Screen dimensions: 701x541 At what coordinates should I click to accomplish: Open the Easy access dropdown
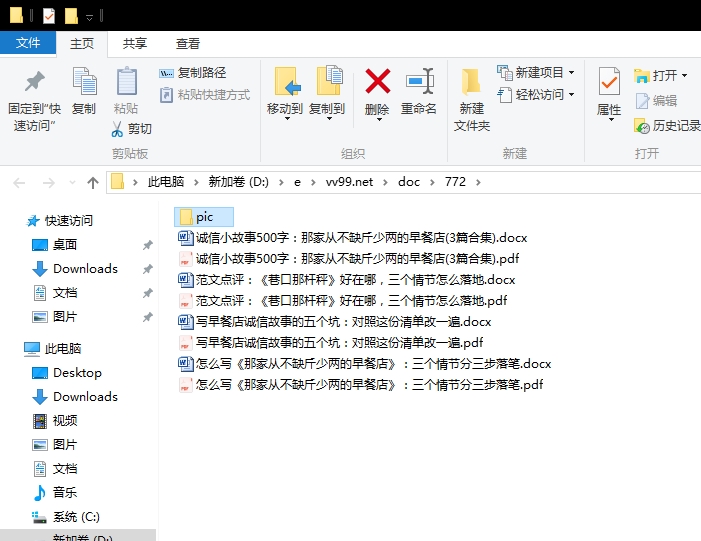coord(536,95)
